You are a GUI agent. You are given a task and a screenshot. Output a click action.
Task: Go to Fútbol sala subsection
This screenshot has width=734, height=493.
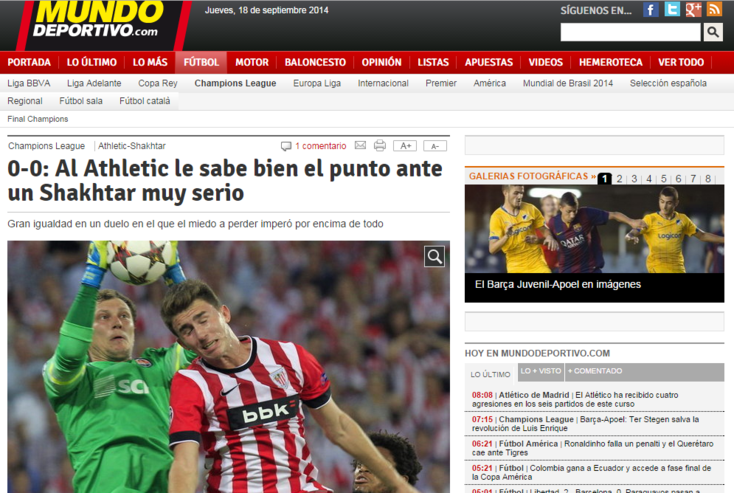pos(81,101)
